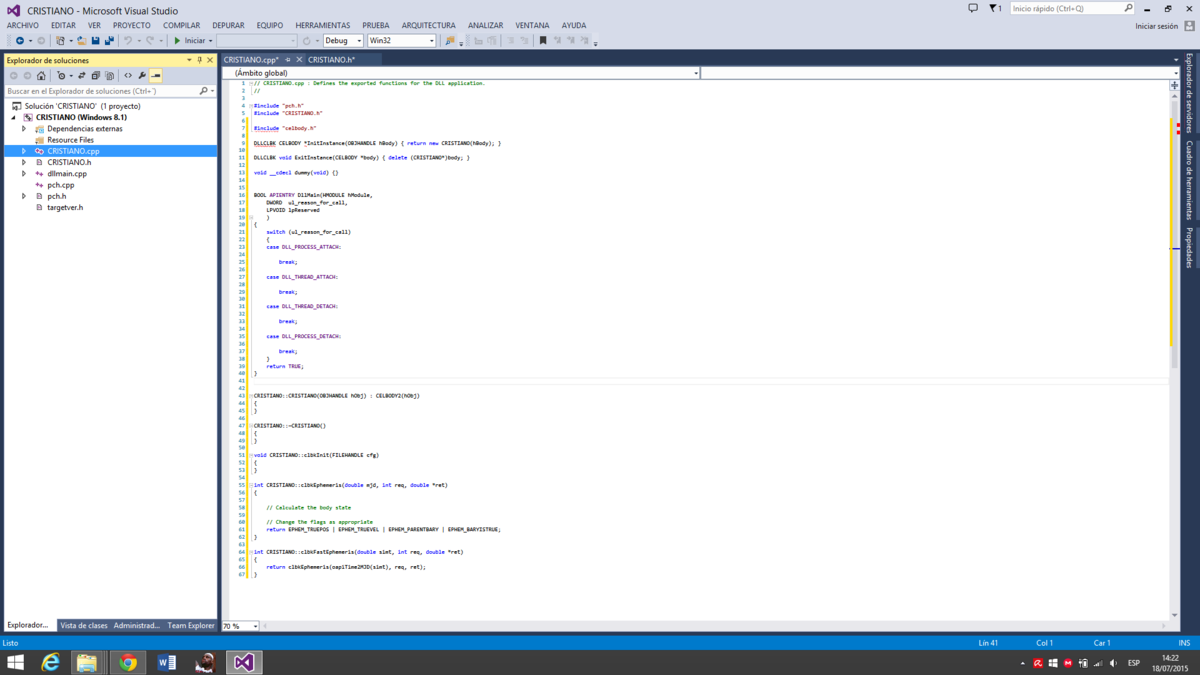Click the ESP language indicator in taskbar
This screenshot has width=1200, height=675.
tap(1134, 663)
